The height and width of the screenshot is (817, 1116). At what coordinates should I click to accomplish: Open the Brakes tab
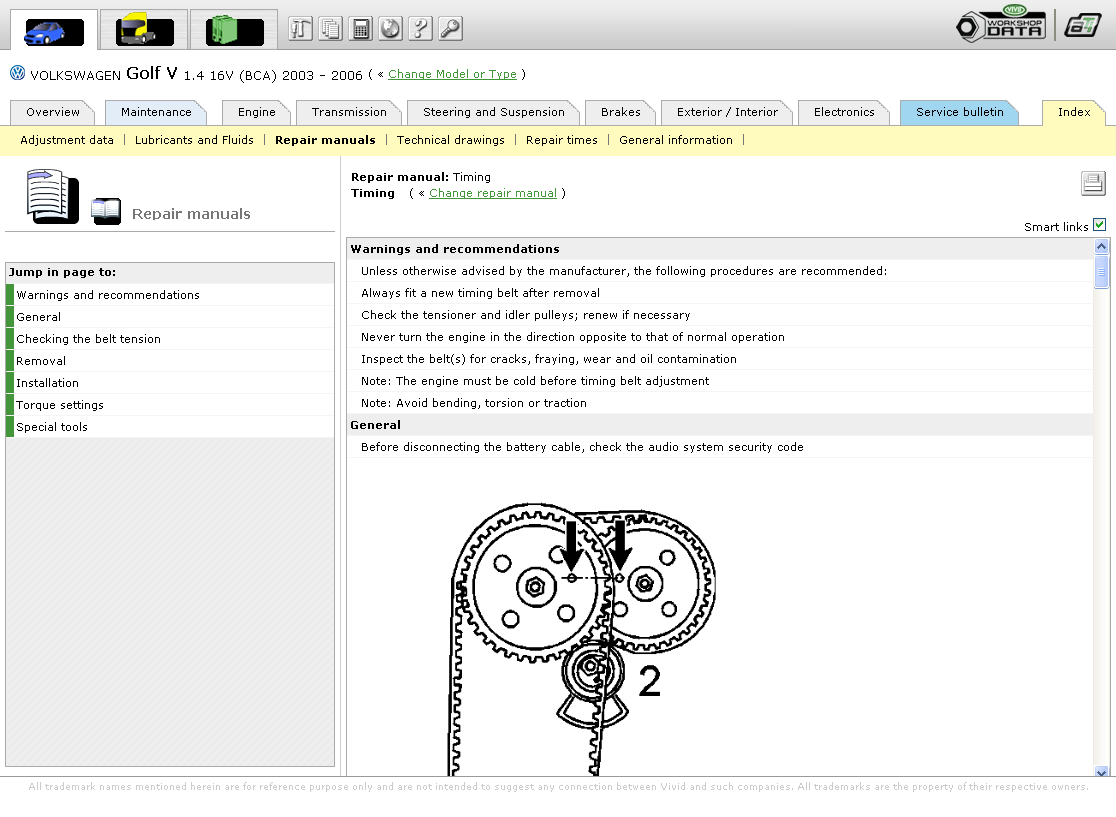click(x=620, y=112)
